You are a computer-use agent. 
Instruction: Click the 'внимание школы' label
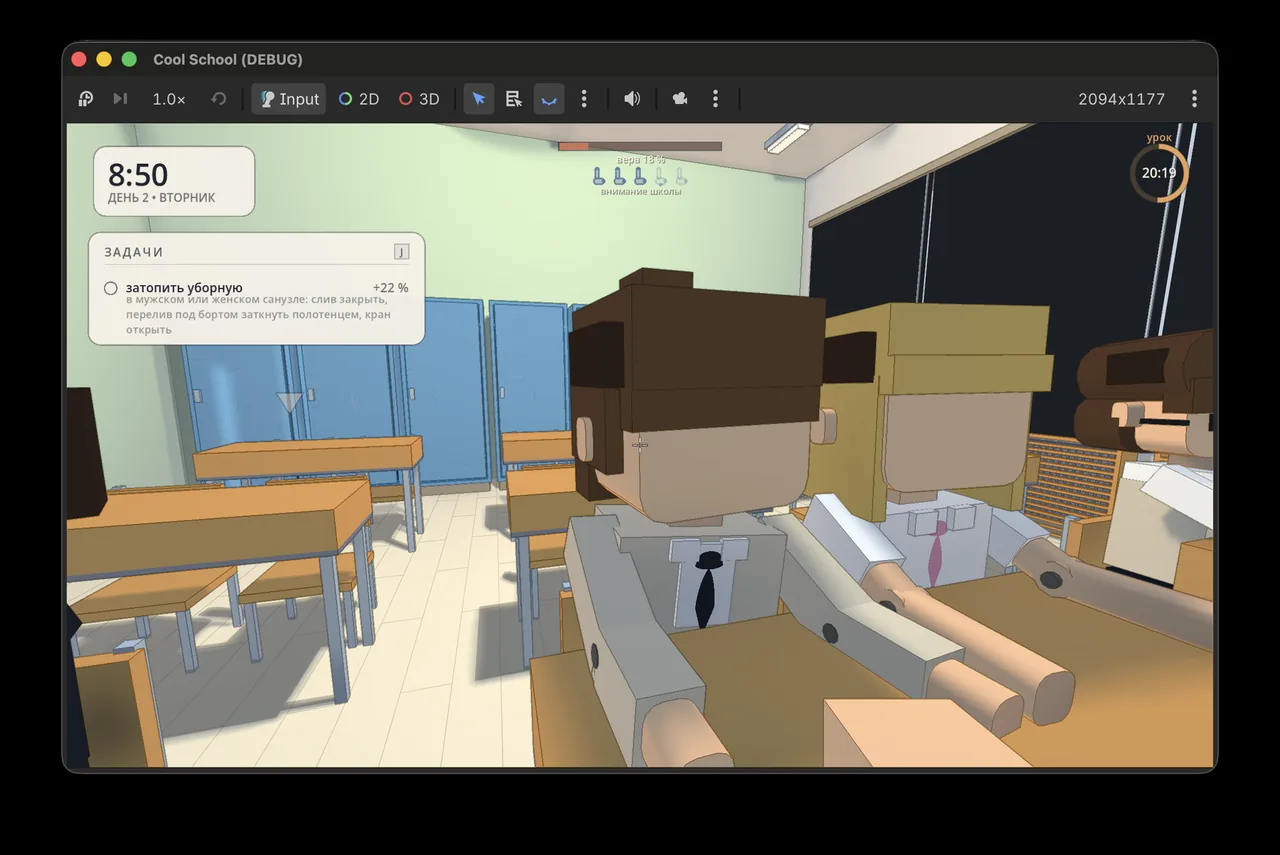[x=641, y=191]
